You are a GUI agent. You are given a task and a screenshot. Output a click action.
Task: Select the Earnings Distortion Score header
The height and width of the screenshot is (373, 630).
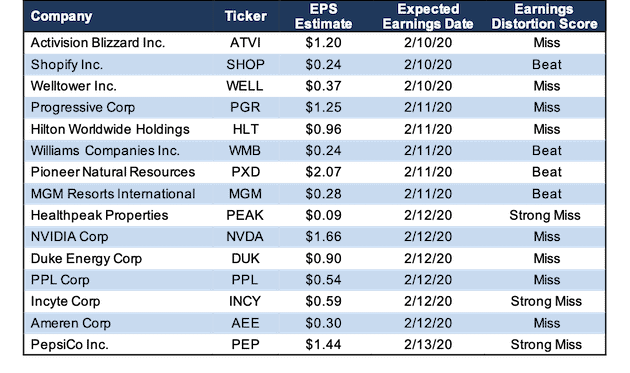[x=544, y=16]
